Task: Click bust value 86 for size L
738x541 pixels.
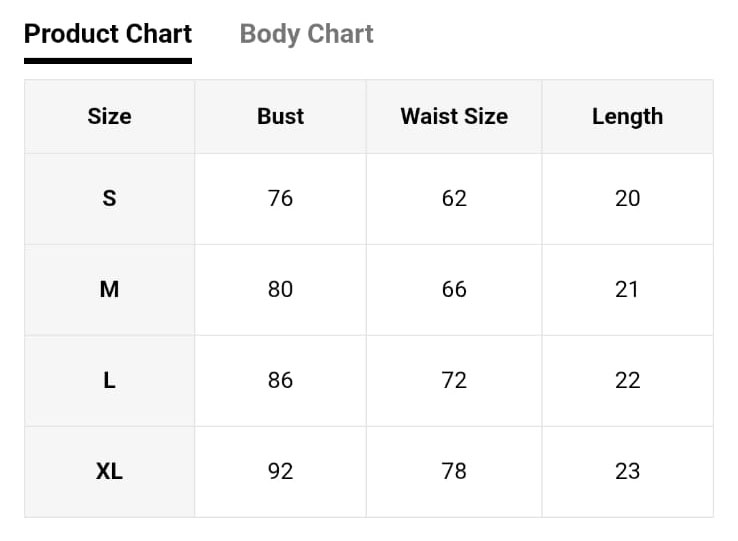Action: (281, 380)
